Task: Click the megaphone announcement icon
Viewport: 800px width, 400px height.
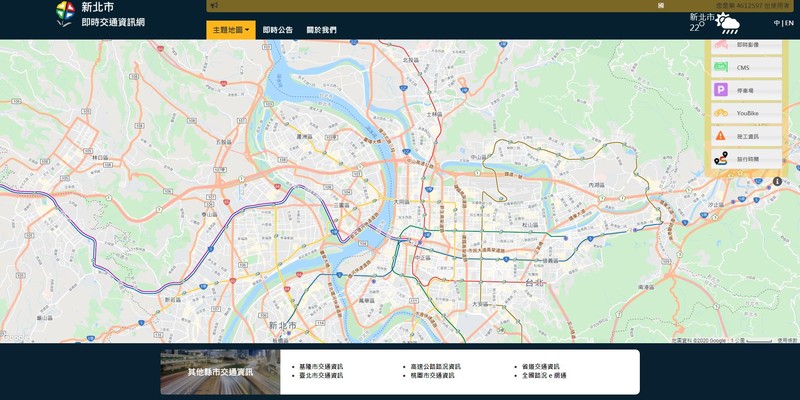Action: point(214,6)
